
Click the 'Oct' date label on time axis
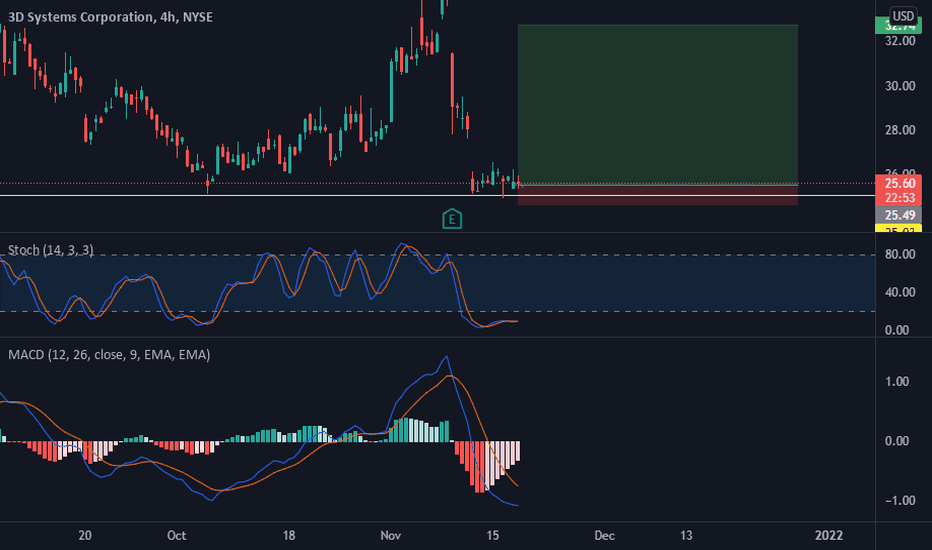tap(177, 536)
